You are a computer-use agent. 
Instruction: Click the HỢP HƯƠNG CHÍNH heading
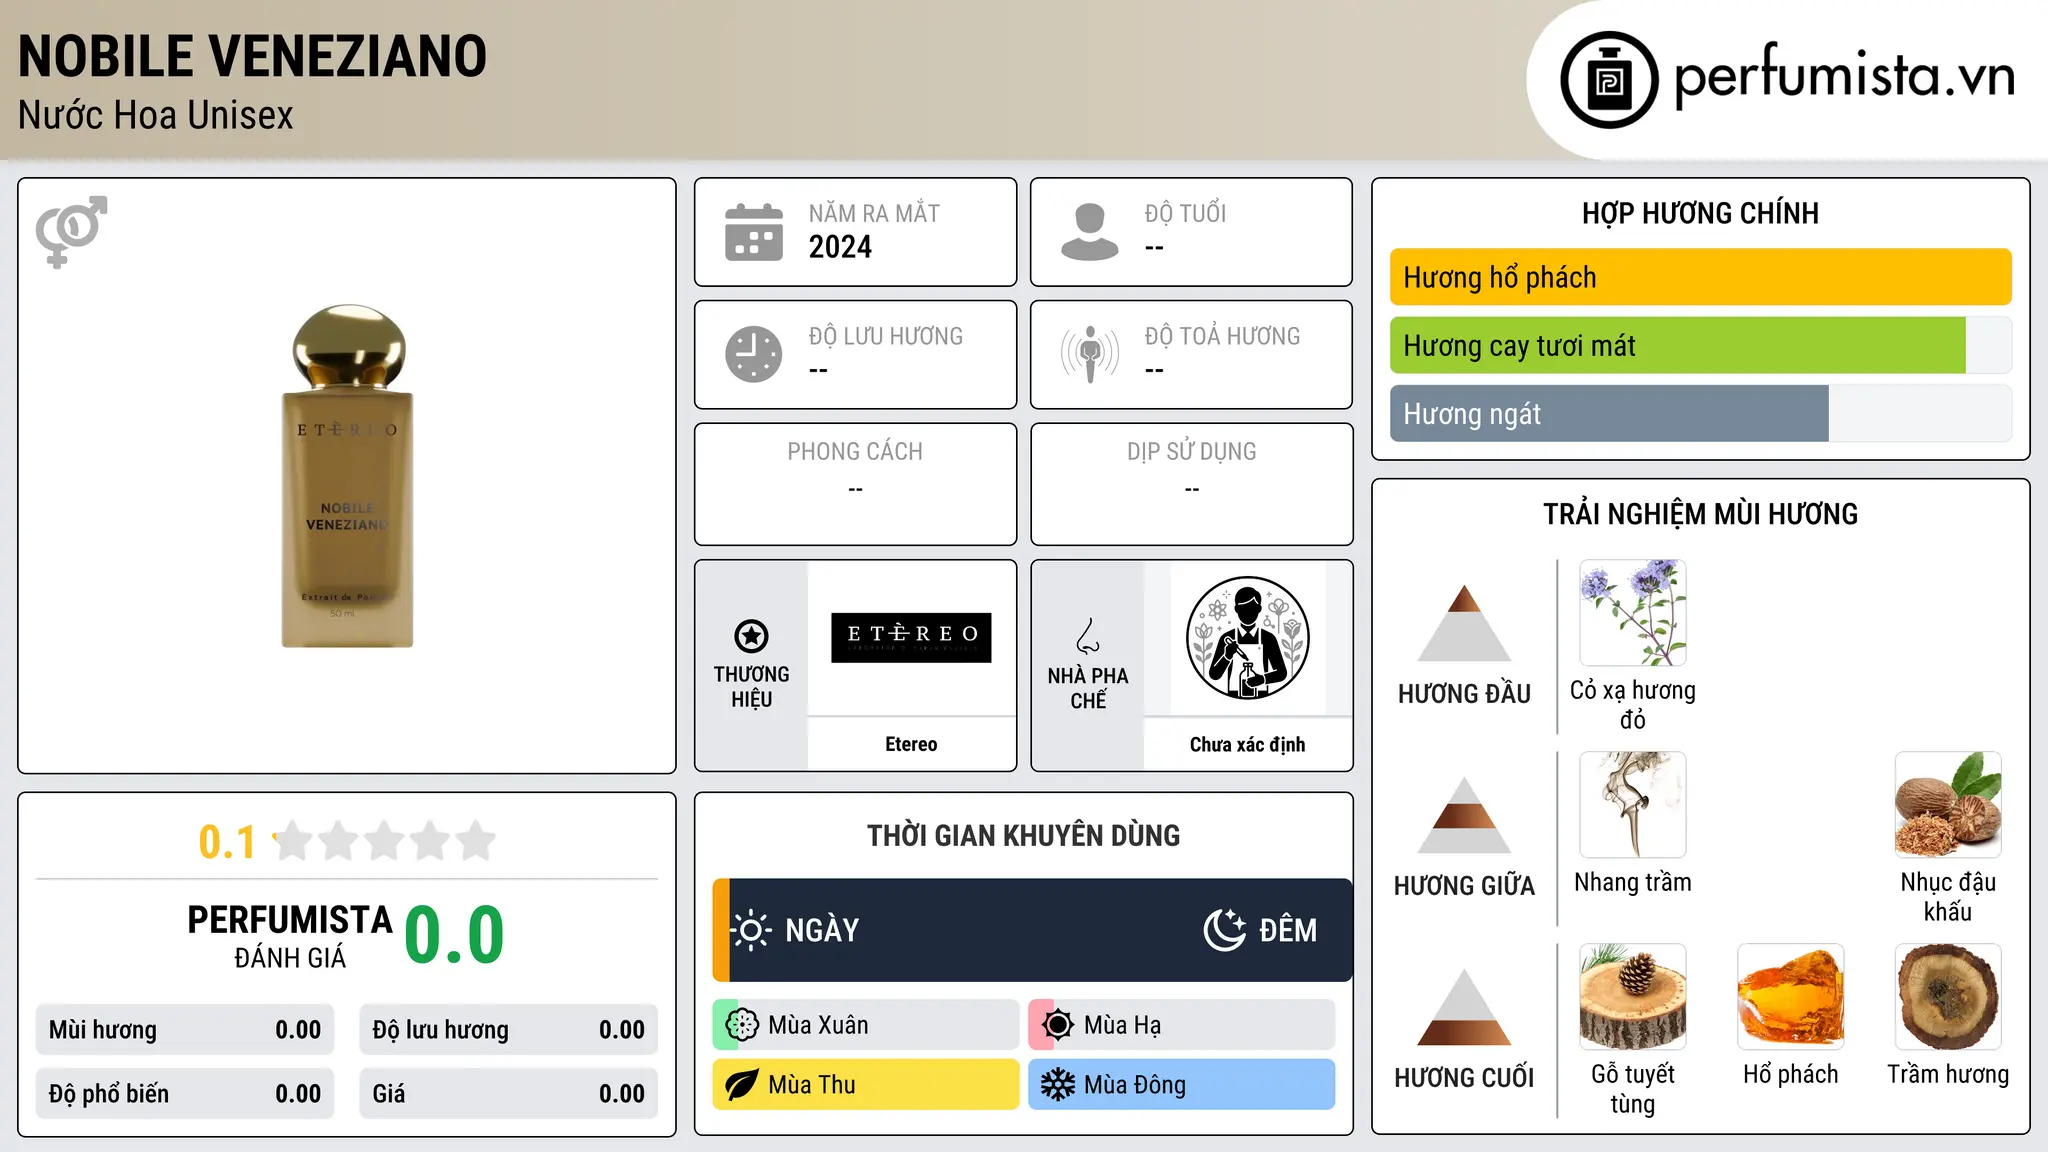1700,214
